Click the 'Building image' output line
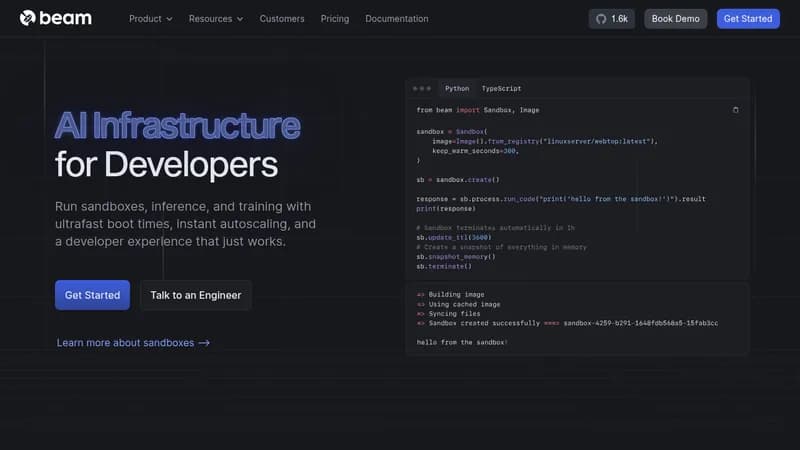The height and width of the screenshot is (450, 800). point(451,294)
